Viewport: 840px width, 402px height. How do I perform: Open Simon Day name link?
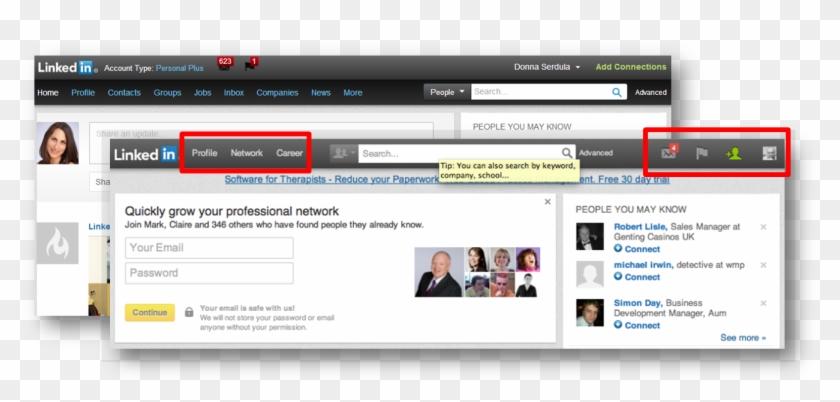point(639,303)
